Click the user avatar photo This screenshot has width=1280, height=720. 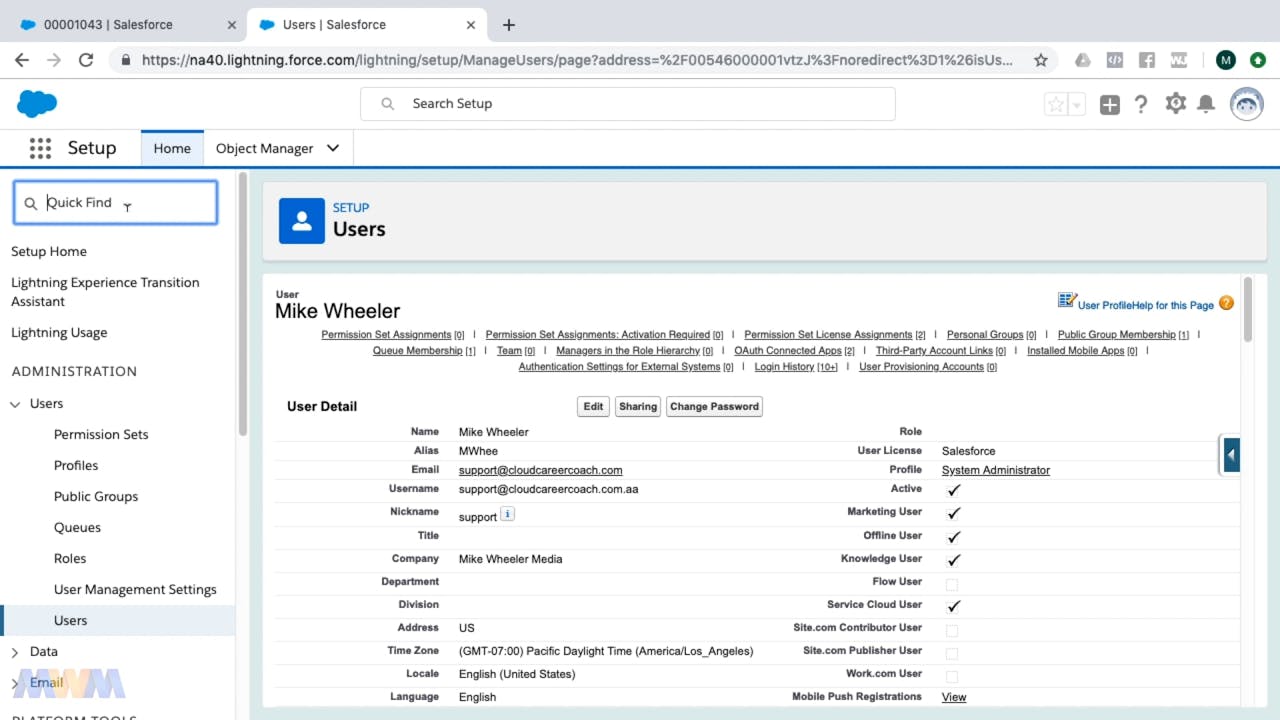[x=1246, y=103]
